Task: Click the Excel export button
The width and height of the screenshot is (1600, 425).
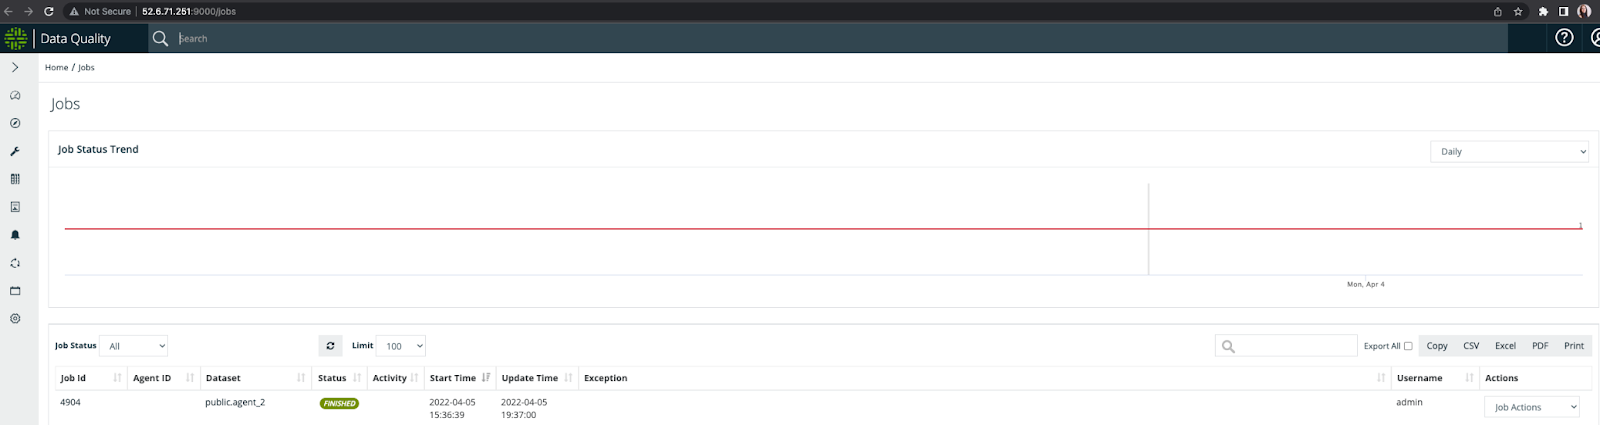Action: pyautogui.click(x=1505, y=346)
